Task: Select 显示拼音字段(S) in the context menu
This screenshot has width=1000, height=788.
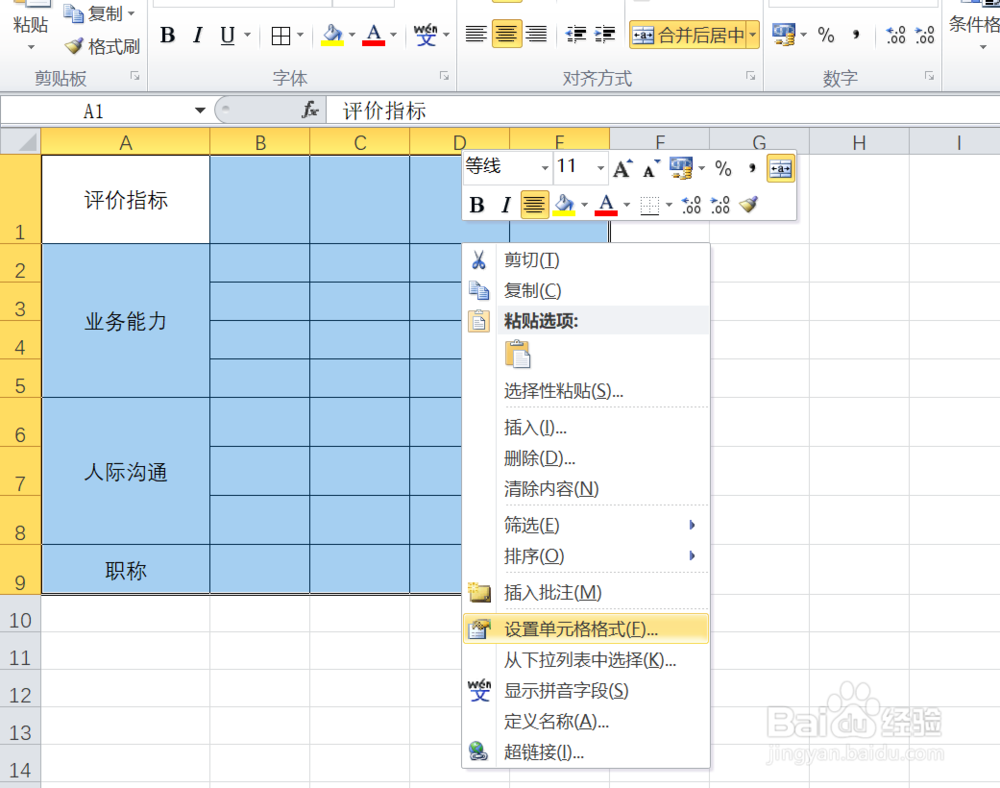Action: pos(585,690)
